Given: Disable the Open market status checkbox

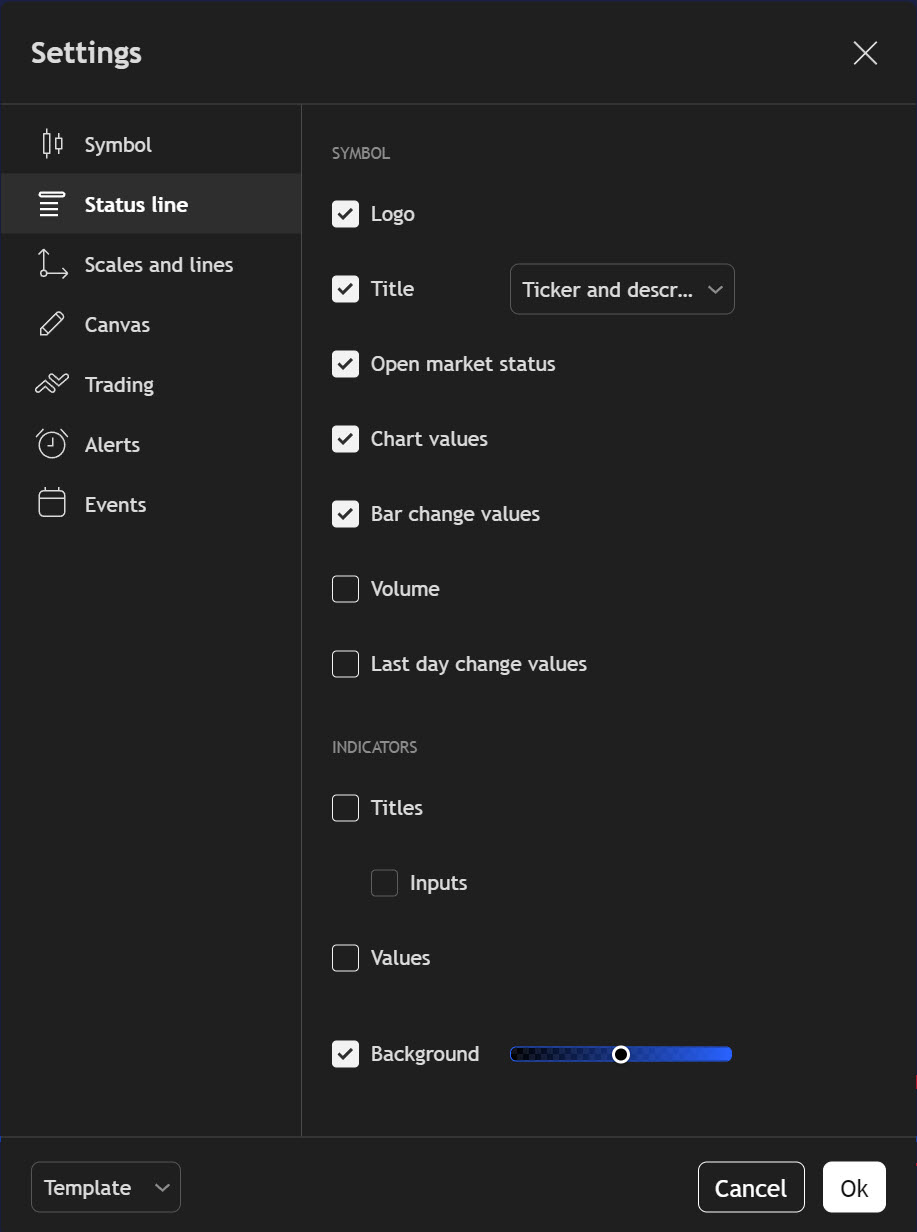Looking at the screenshot, I should [x=345, y=364].
